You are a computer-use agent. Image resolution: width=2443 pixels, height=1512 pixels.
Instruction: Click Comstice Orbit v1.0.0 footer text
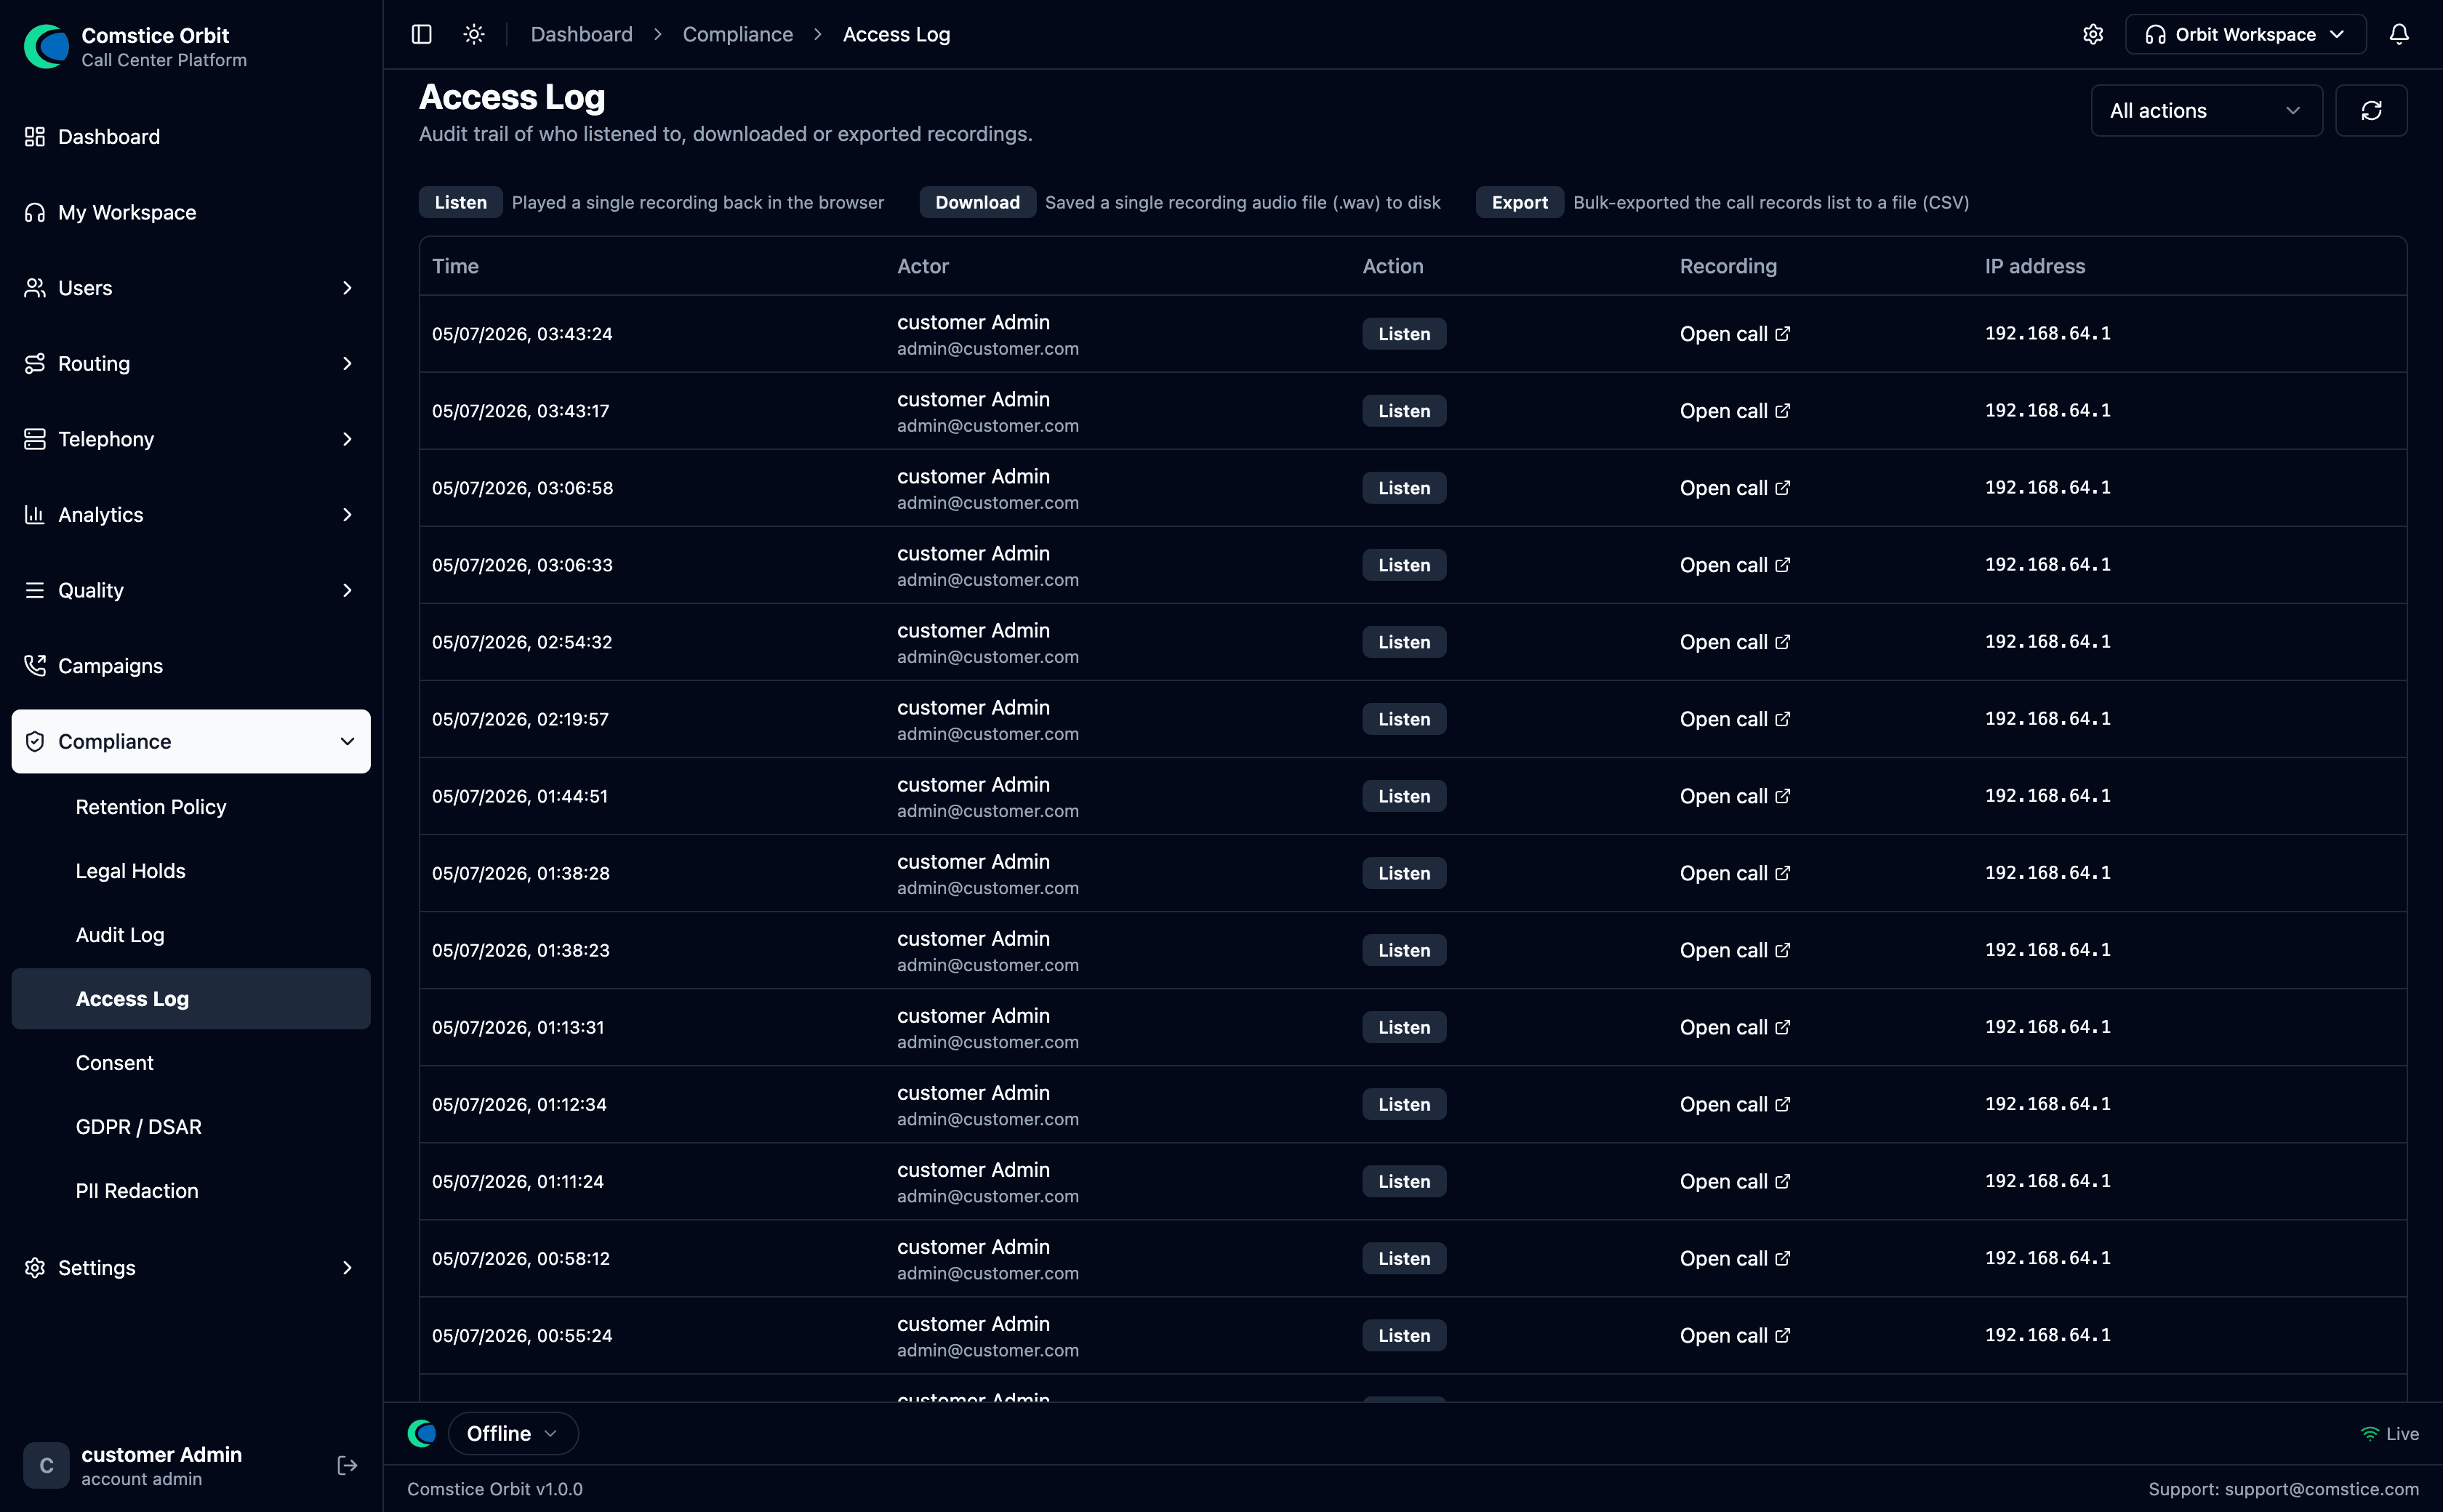coord(495,1489)
